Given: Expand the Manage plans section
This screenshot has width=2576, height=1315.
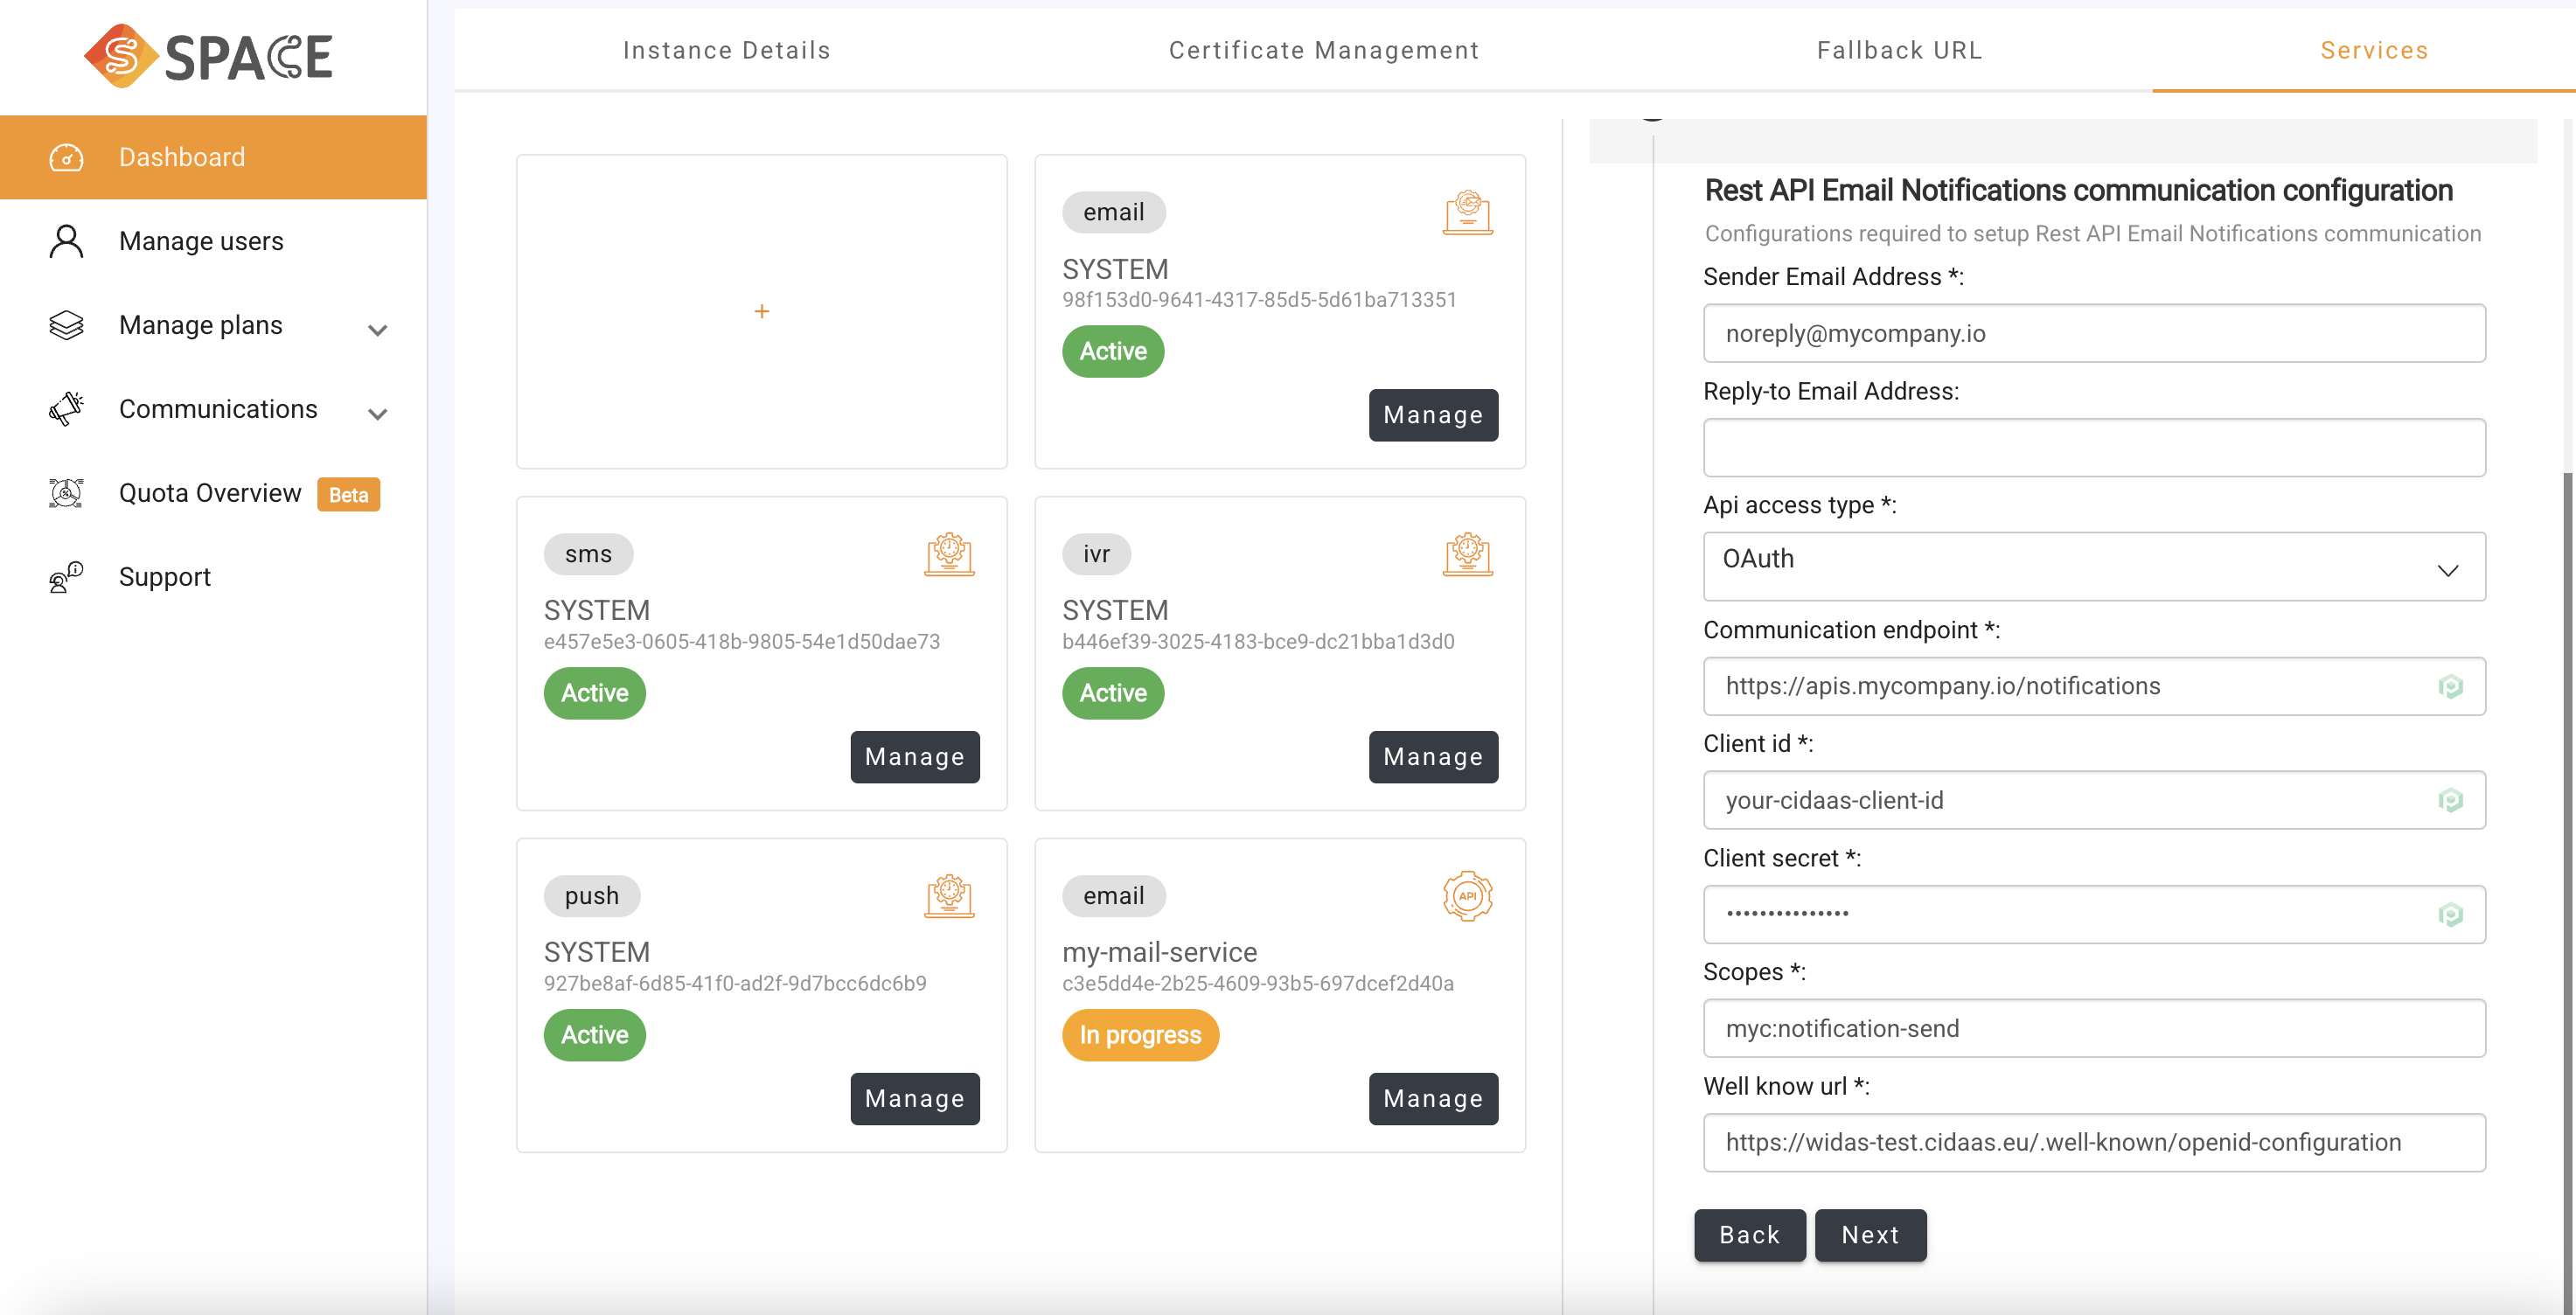Looking at the screenshot, I should [x=377, y=328].
